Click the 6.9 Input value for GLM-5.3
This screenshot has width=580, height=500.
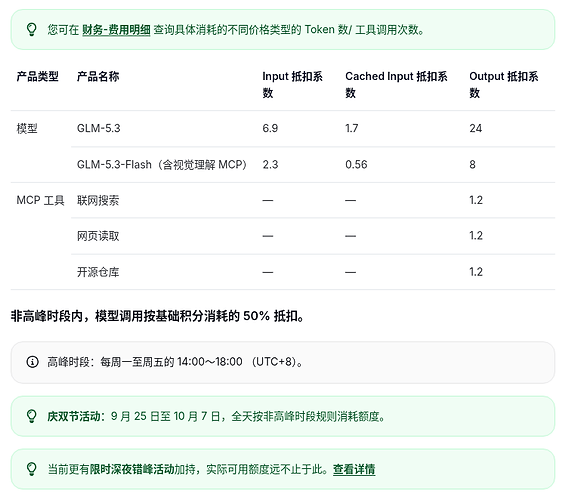tap(270, 128)
